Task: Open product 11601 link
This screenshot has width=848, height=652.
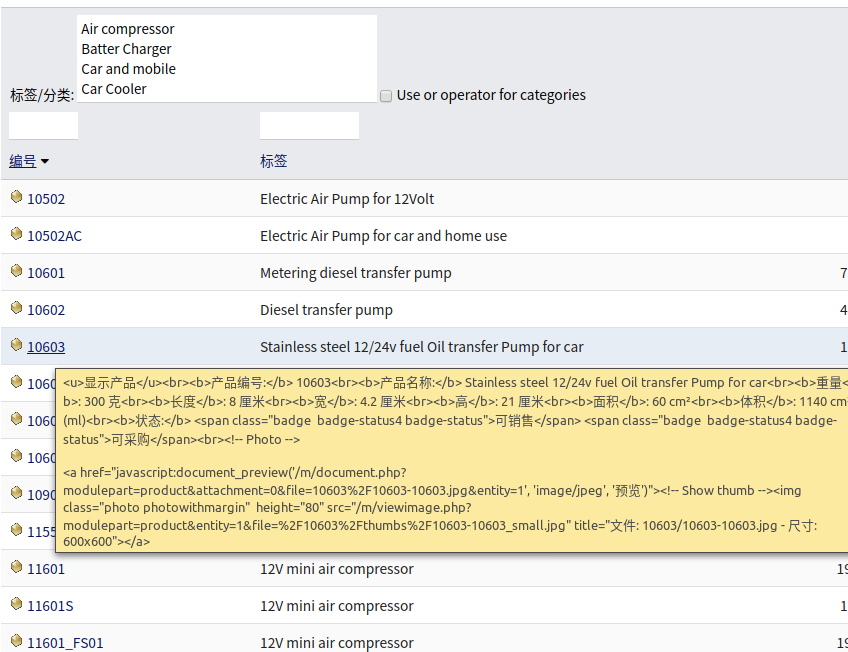Action: click(46, 569)
